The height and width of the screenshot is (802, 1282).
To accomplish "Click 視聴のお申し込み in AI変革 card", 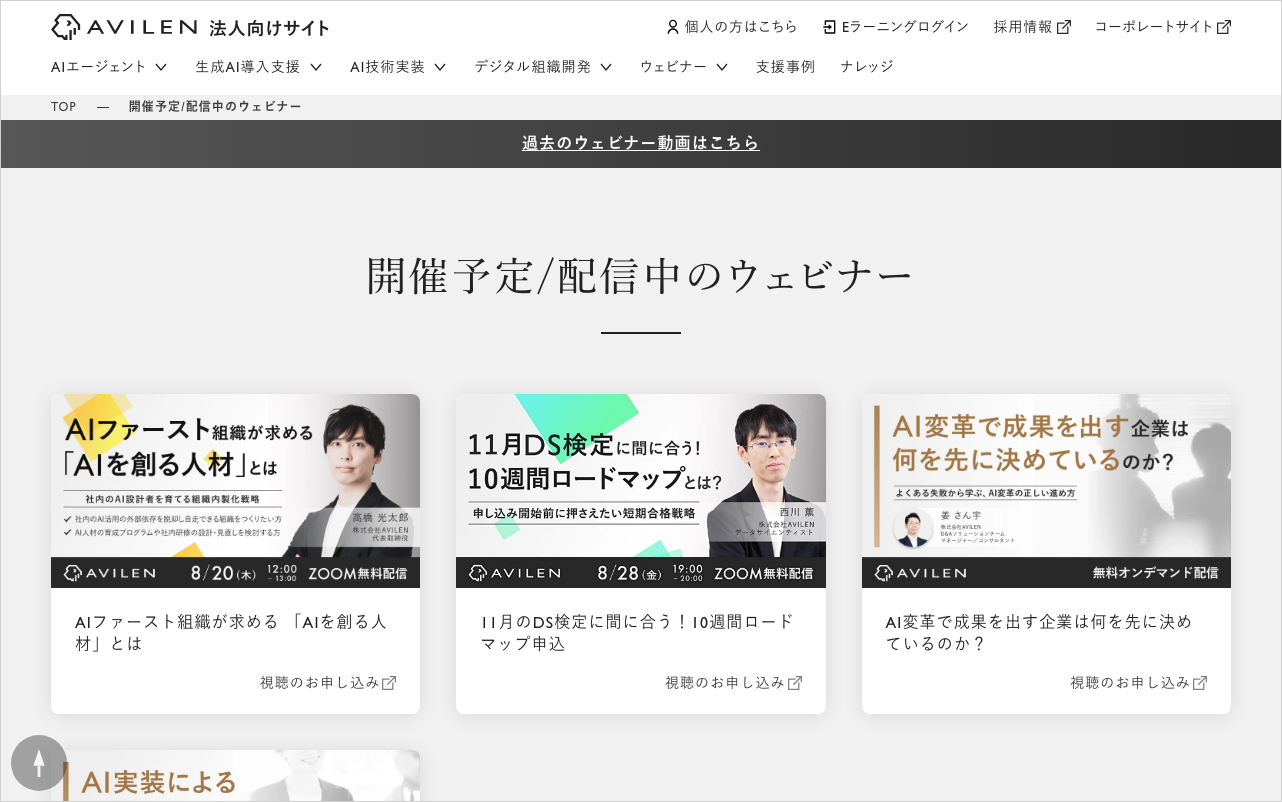I will 1130,683.
